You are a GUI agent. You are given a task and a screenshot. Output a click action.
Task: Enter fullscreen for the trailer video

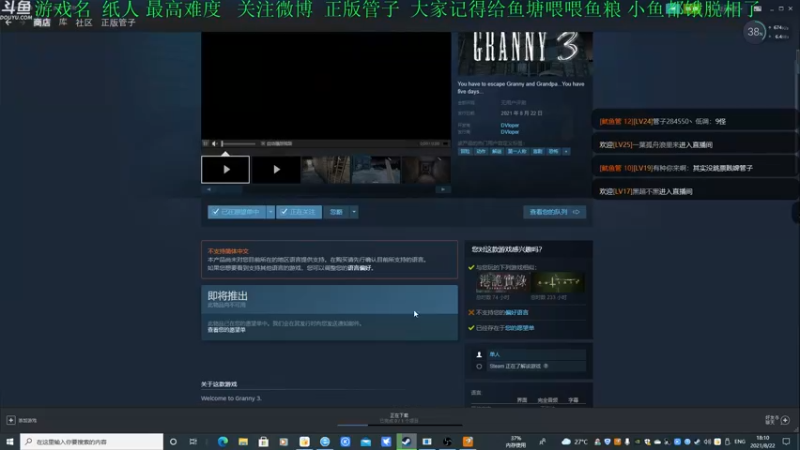pos(445,144)
